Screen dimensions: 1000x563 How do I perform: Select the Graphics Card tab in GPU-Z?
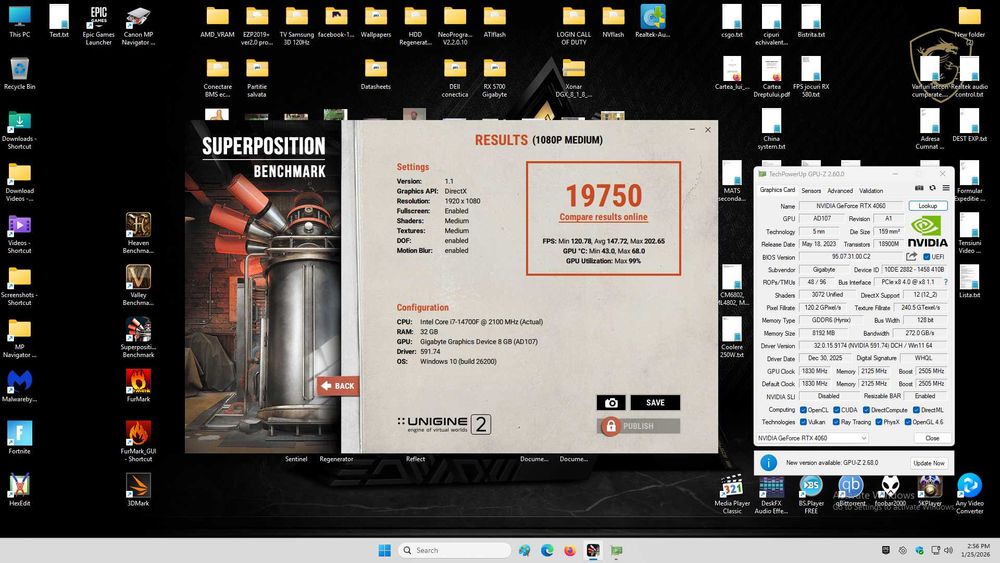(x=777, y=190)
